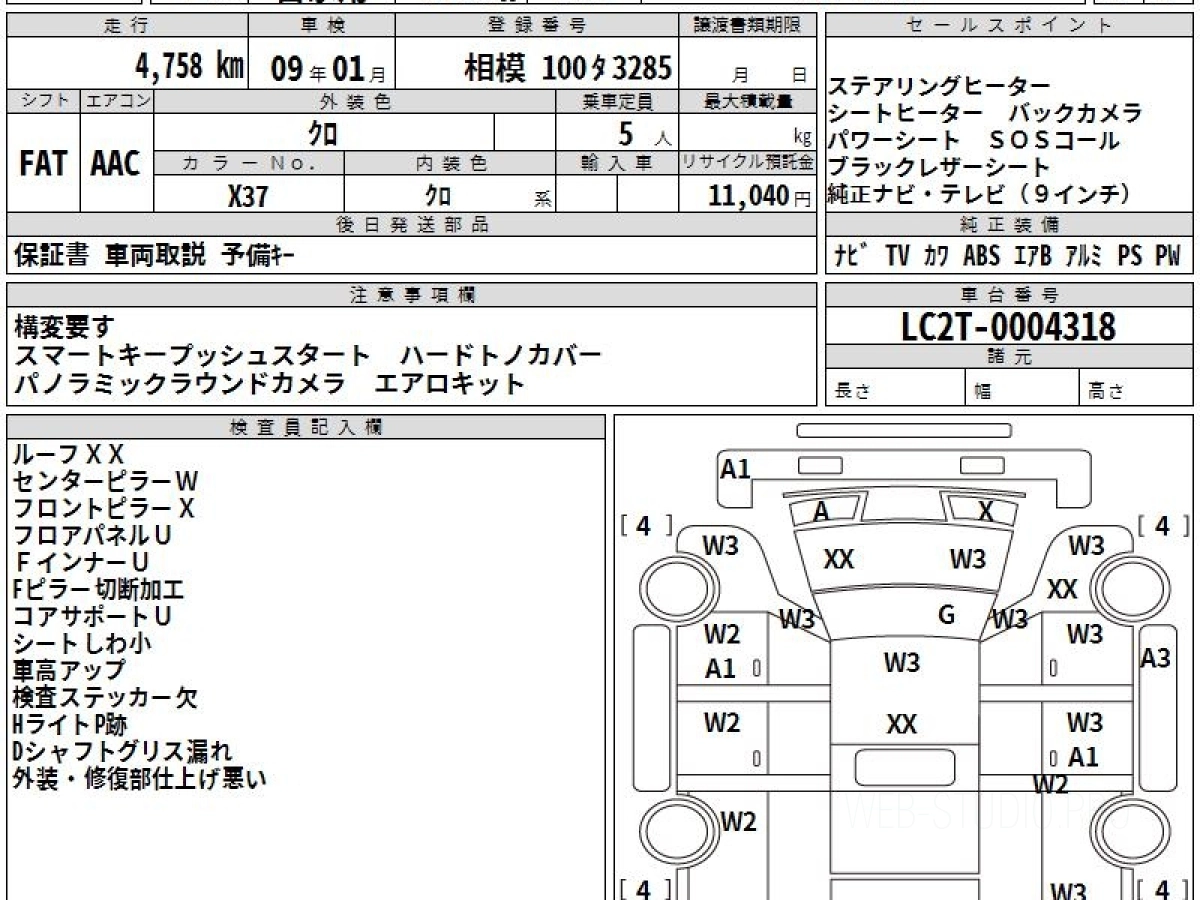This screenshot has height=900, width=1200.
Task: Click the G mark on the diagram
Action: (947, 615)
